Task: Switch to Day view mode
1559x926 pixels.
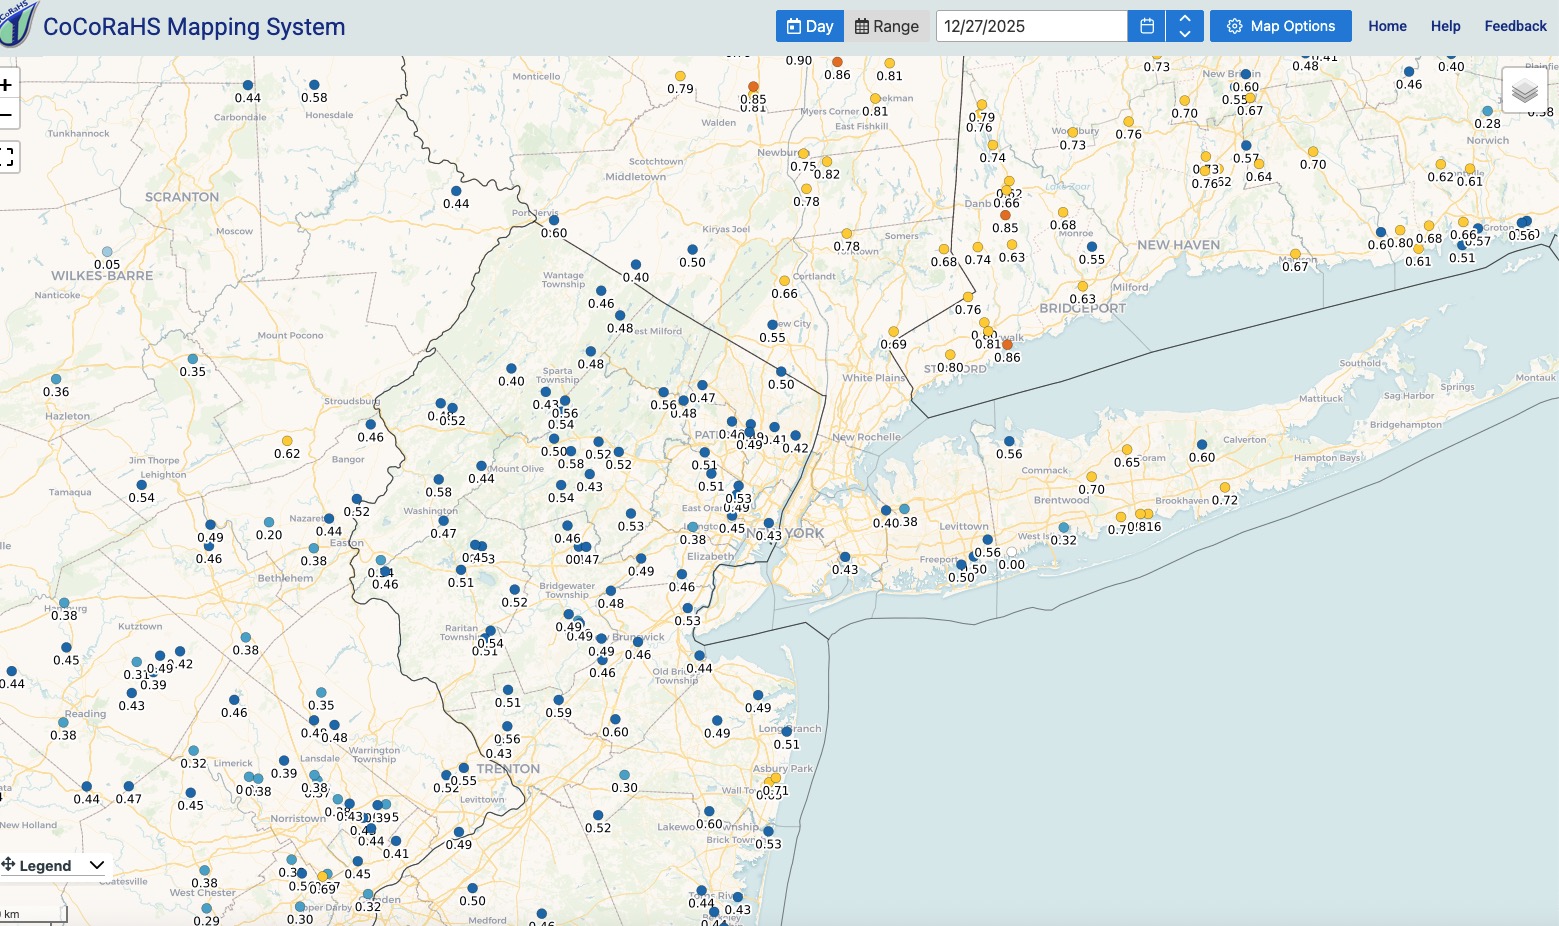Action: coord(810,26)
